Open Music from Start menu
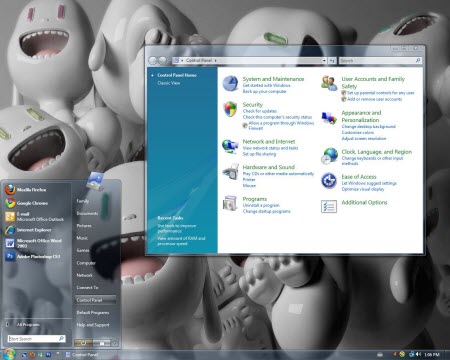This screenshot has height=360, width=450. 82,238
